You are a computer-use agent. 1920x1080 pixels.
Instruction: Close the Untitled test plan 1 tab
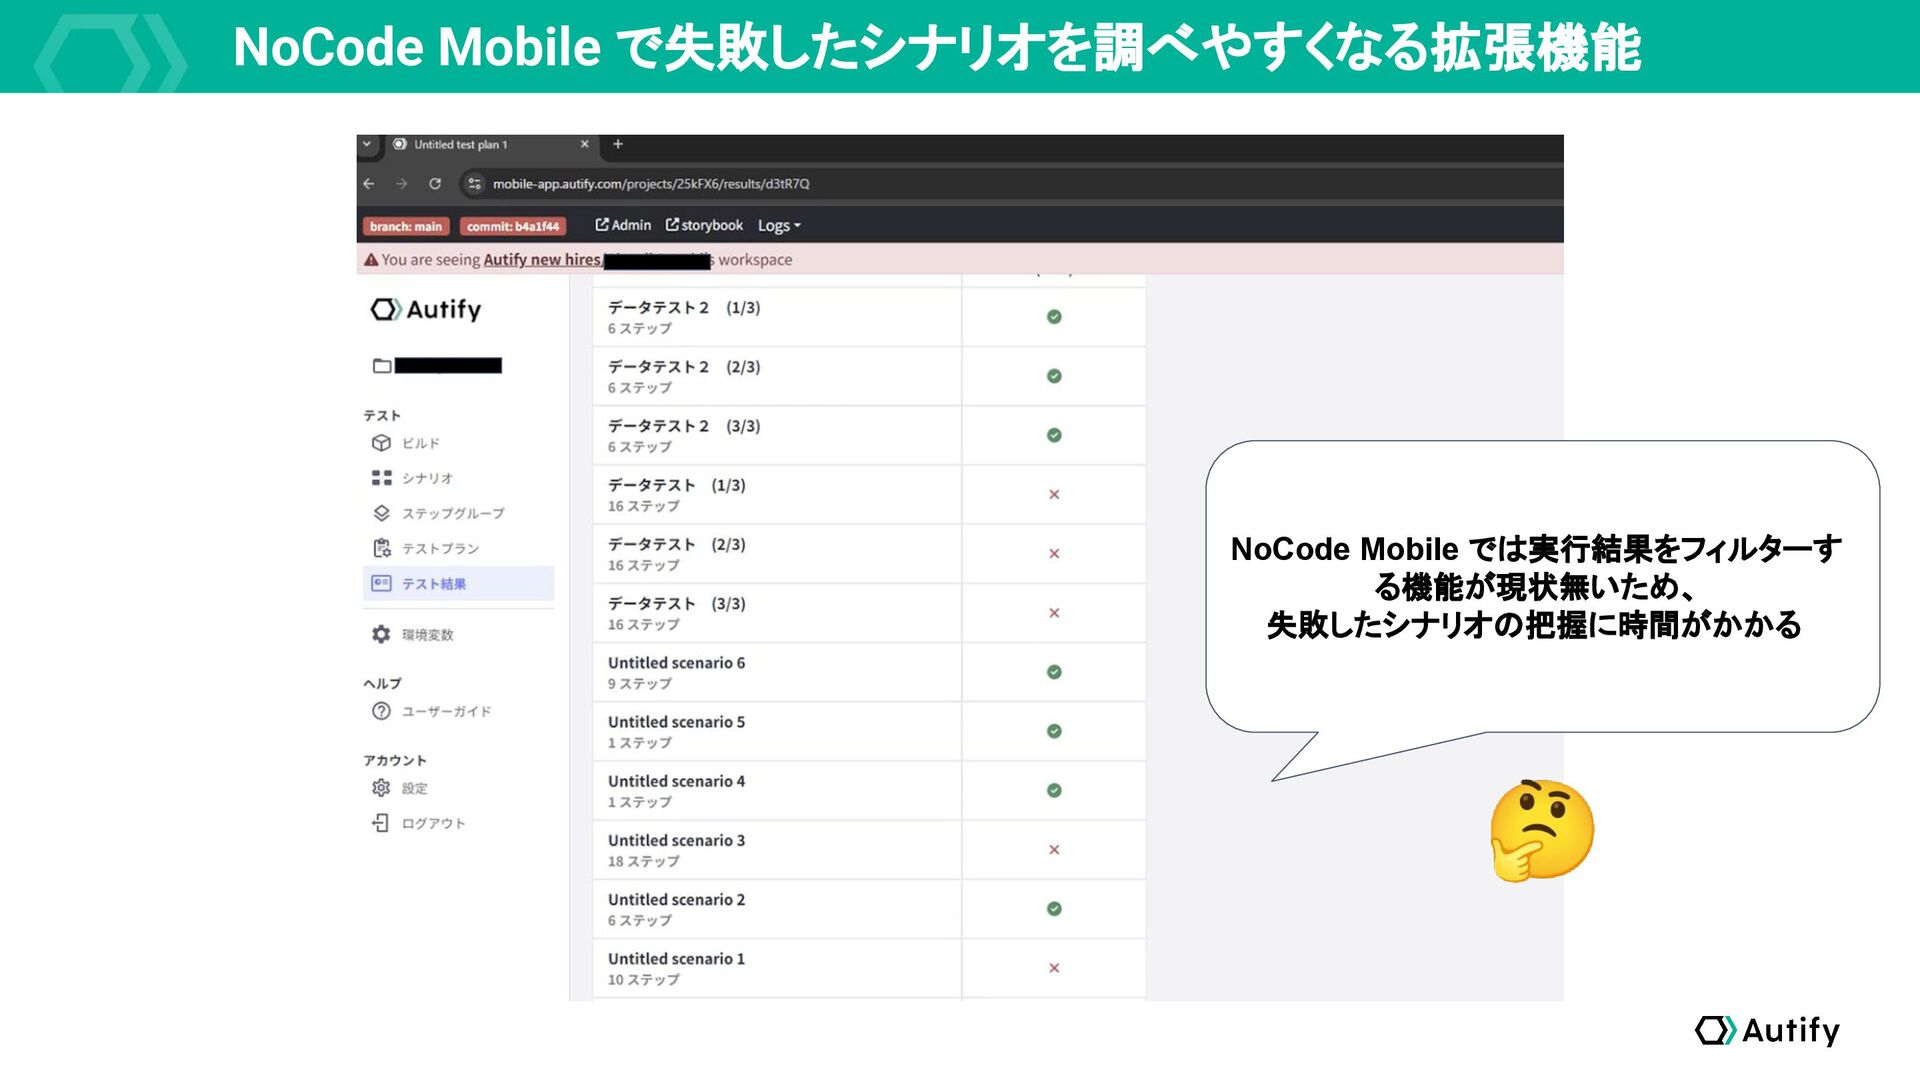(585, 144)
